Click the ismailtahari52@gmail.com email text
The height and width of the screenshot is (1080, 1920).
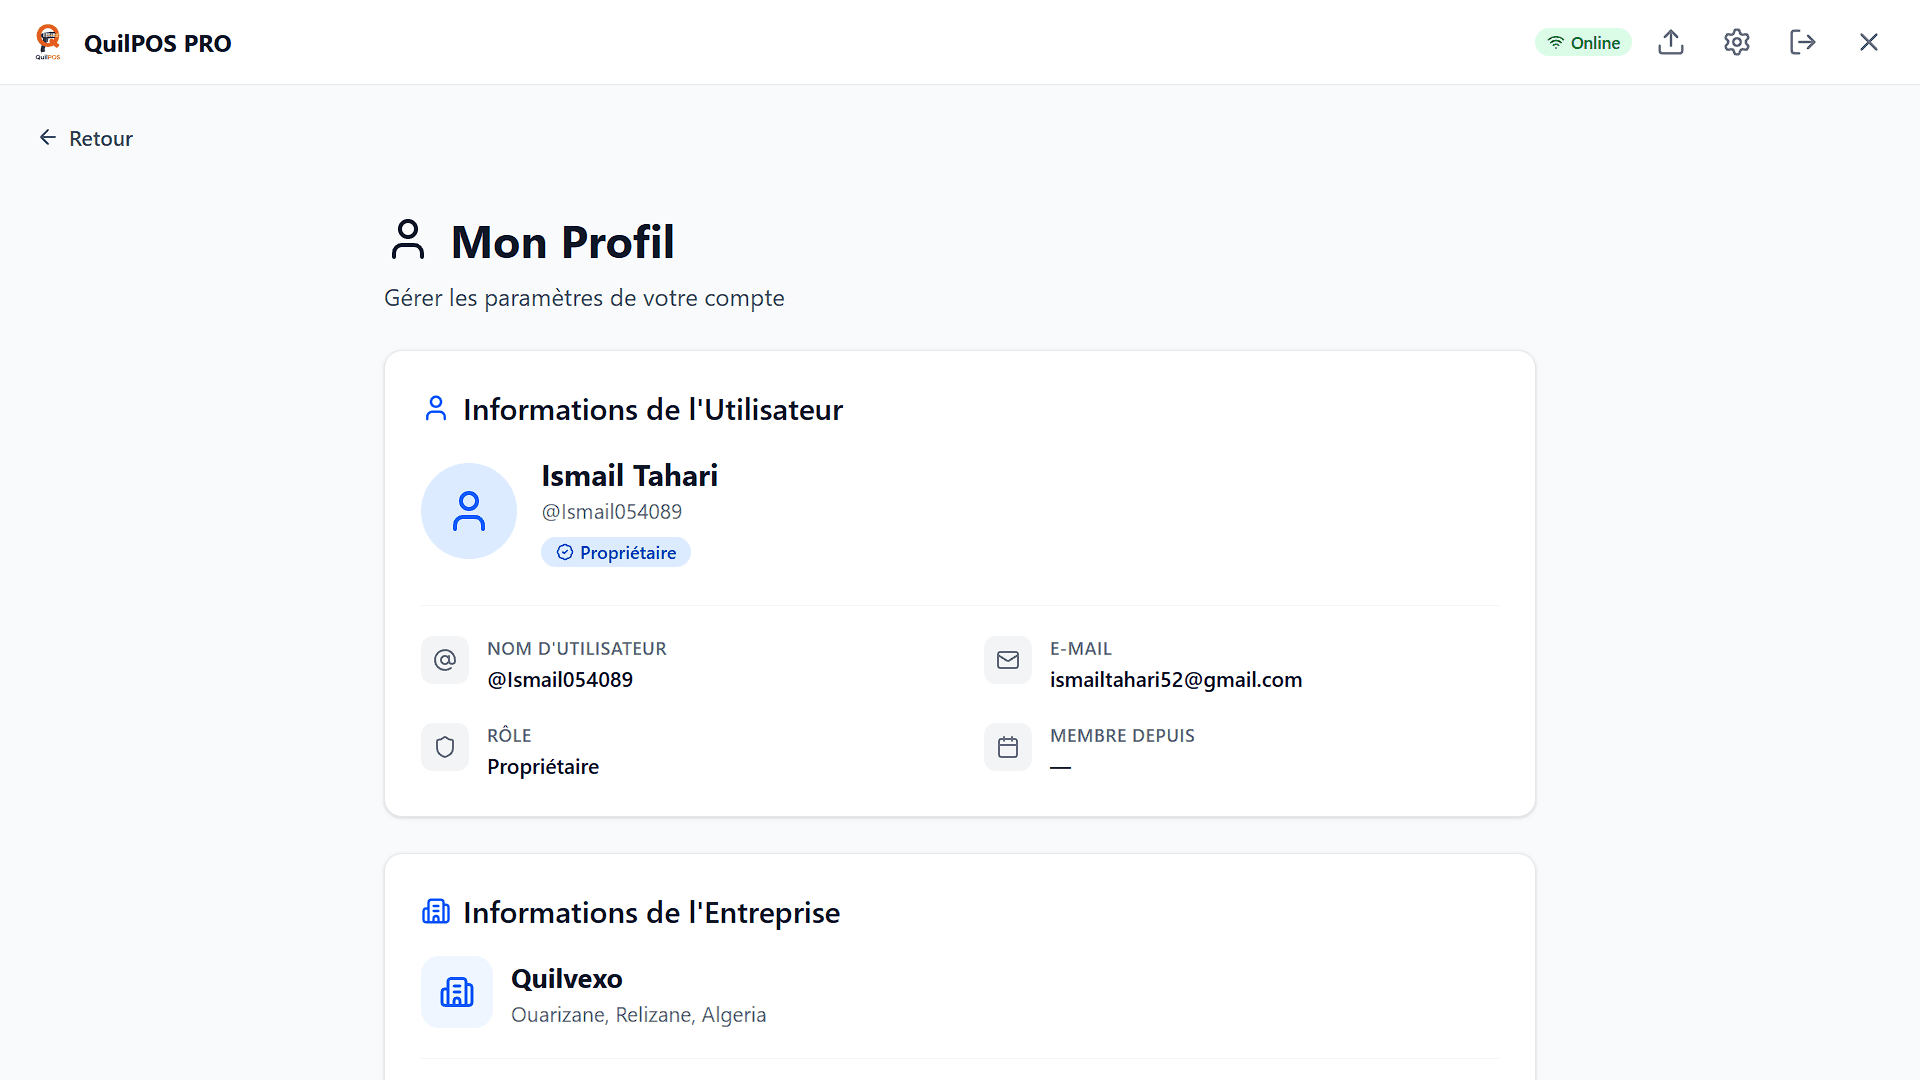[1176, 680]
